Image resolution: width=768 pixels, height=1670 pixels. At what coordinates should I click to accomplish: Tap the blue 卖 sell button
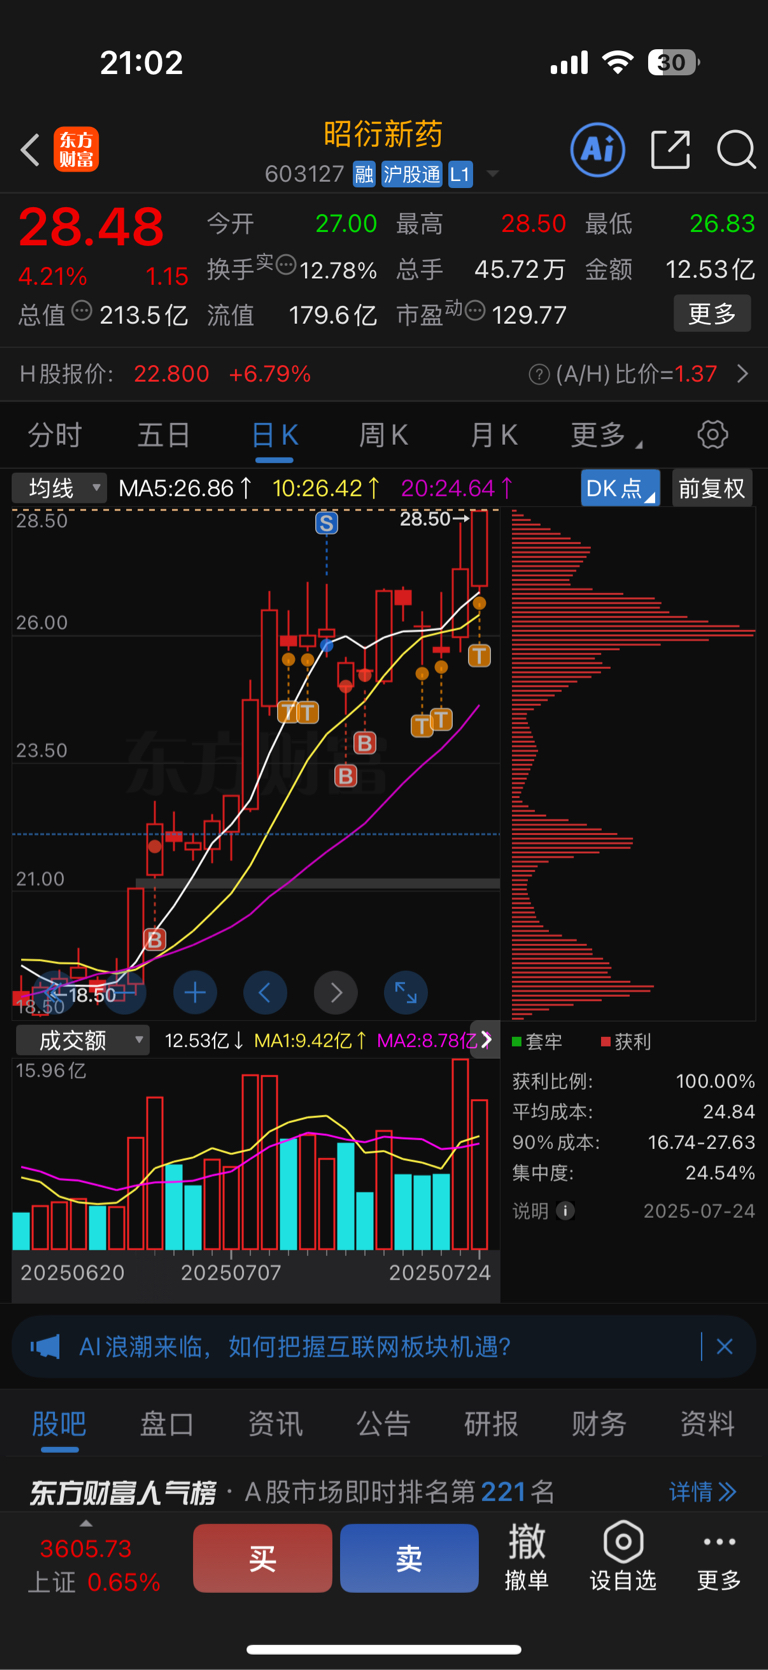click(x=409, y=1558)
